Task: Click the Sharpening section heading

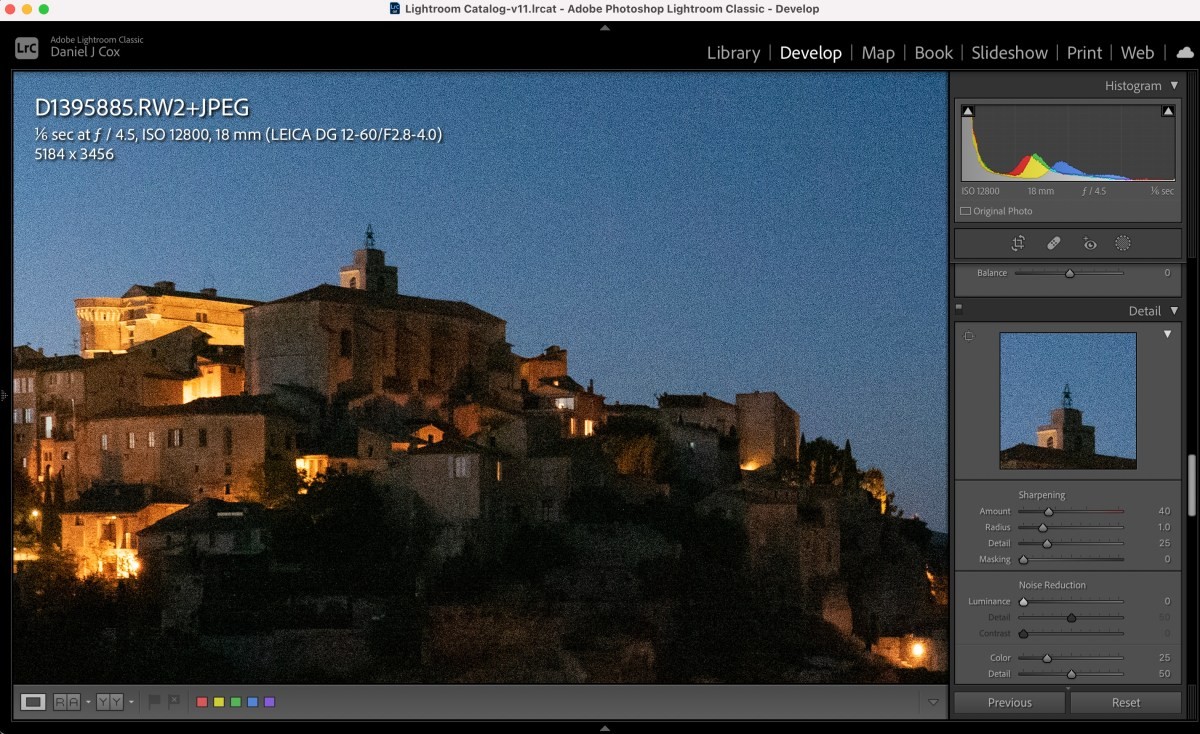Action: pos(1041,495)
